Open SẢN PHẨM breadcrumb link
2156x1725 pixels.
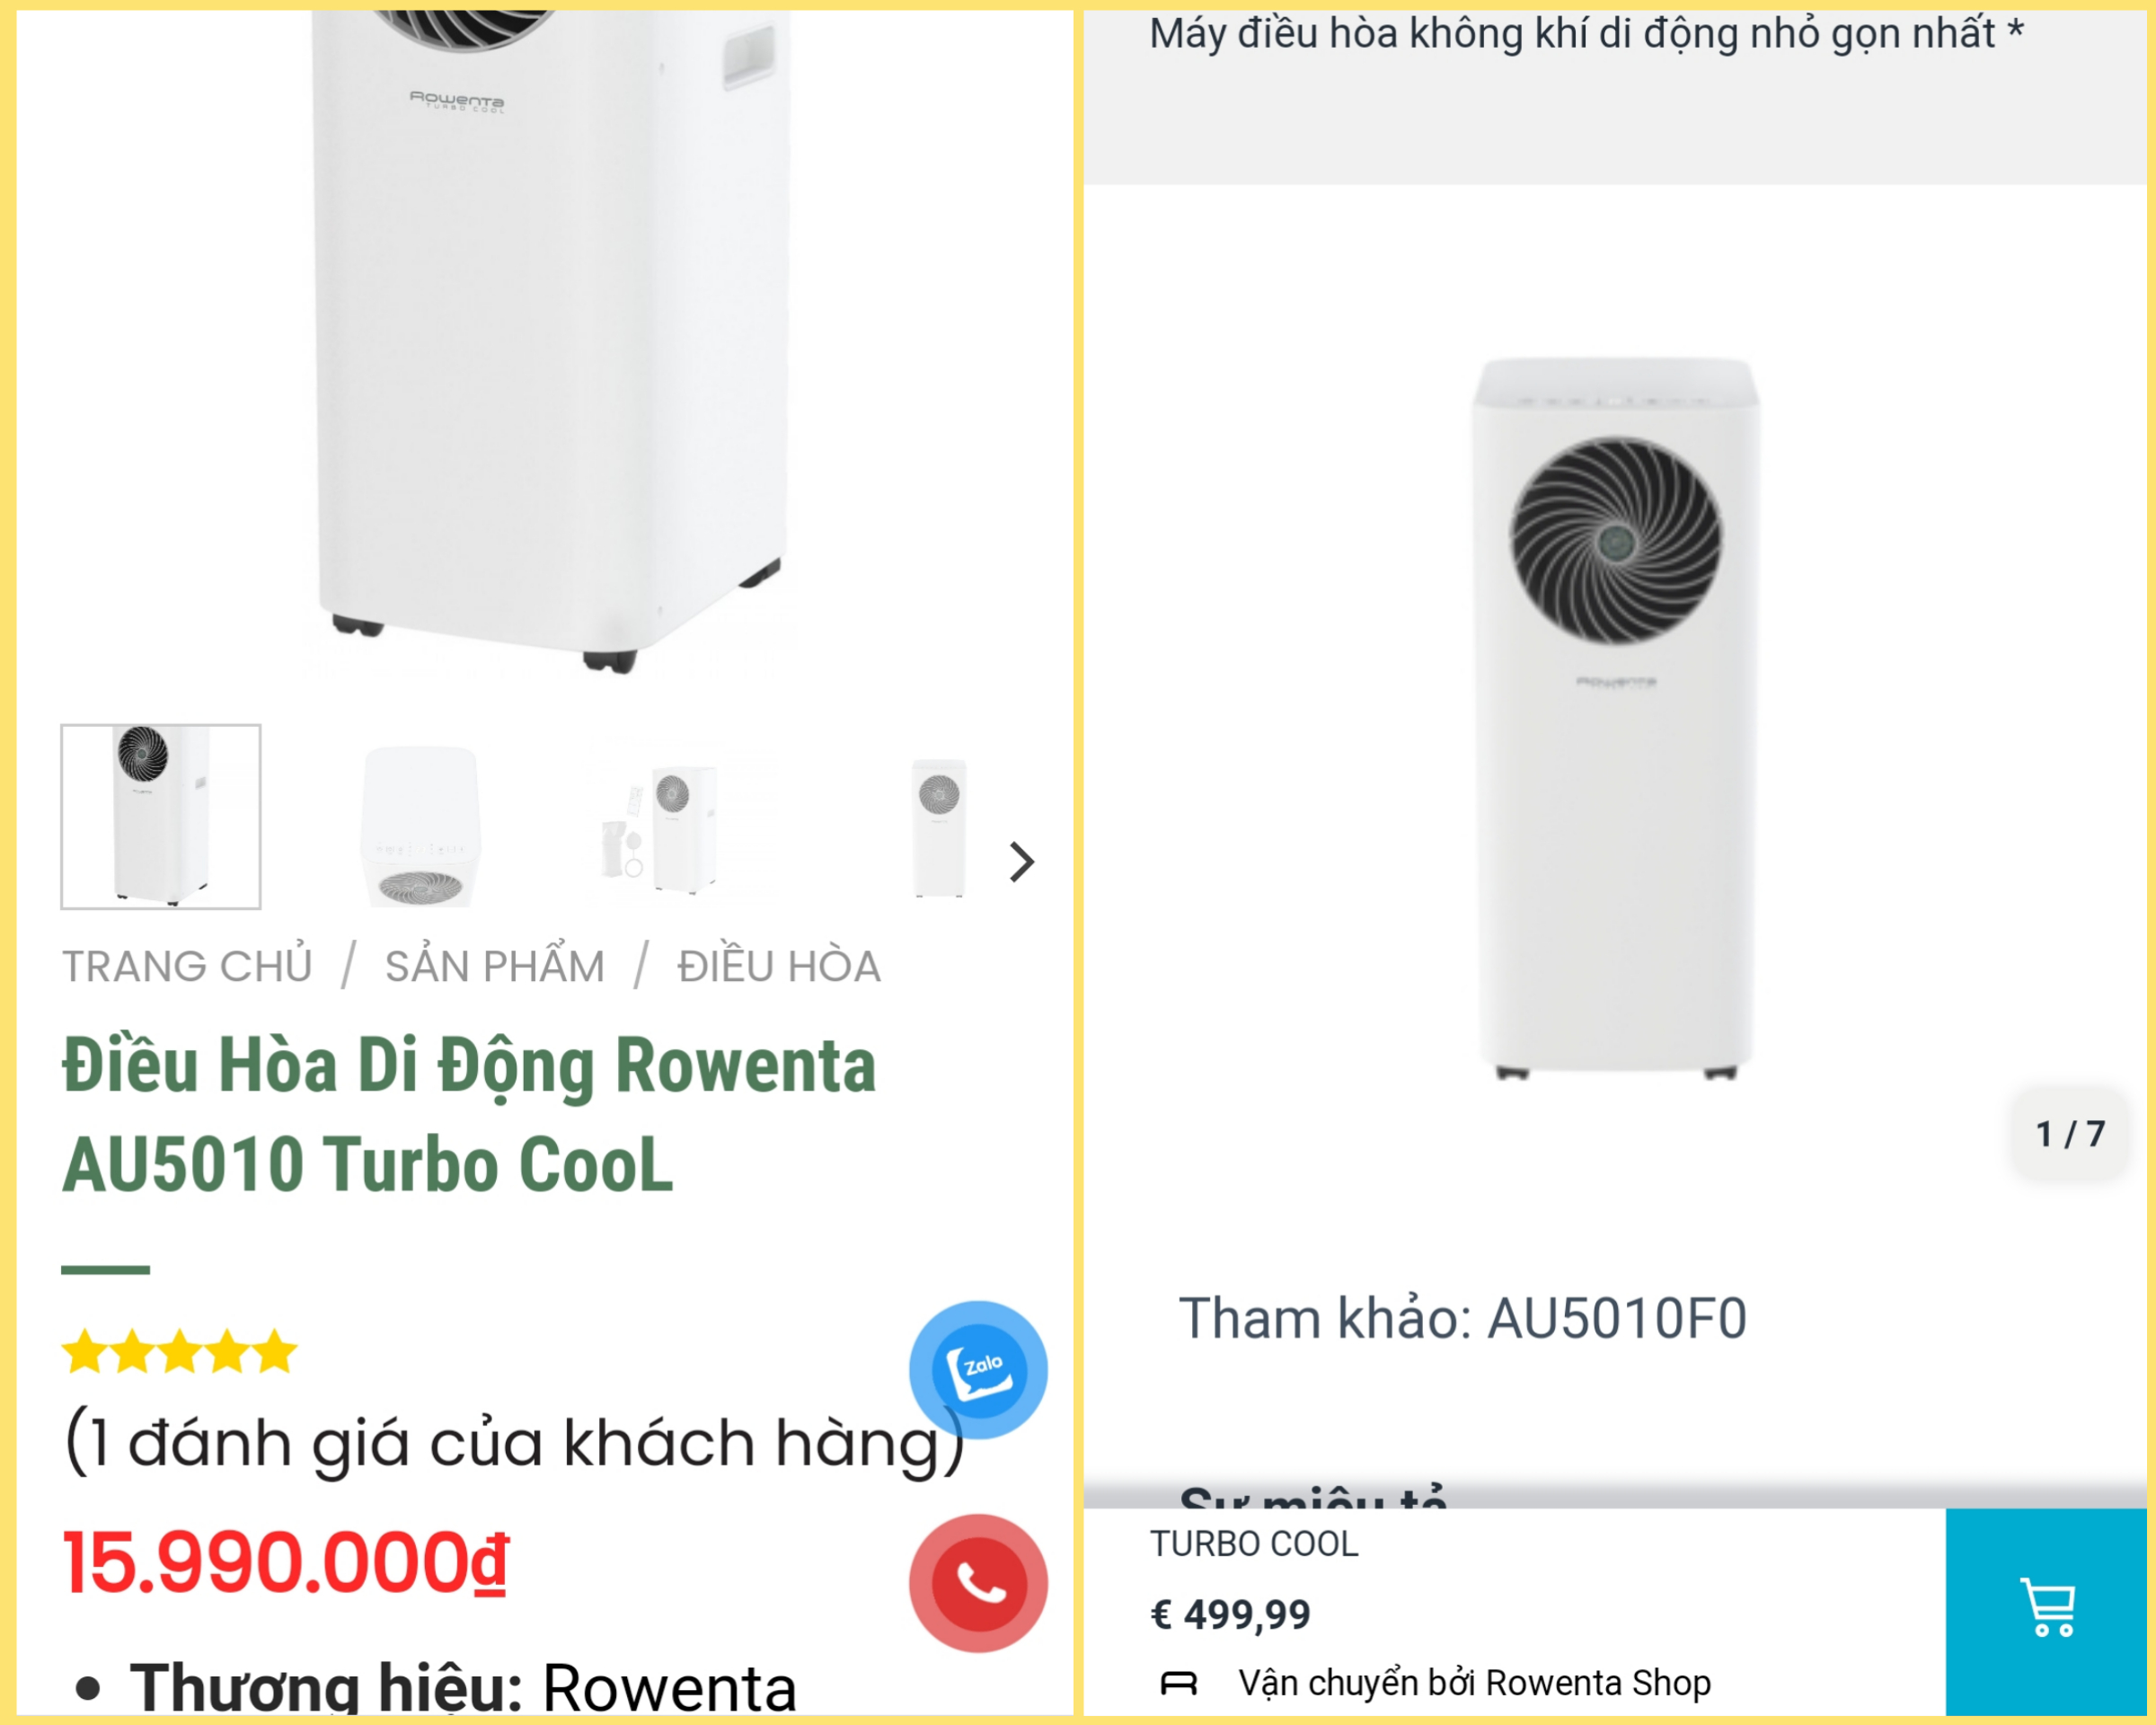(495, 966)
